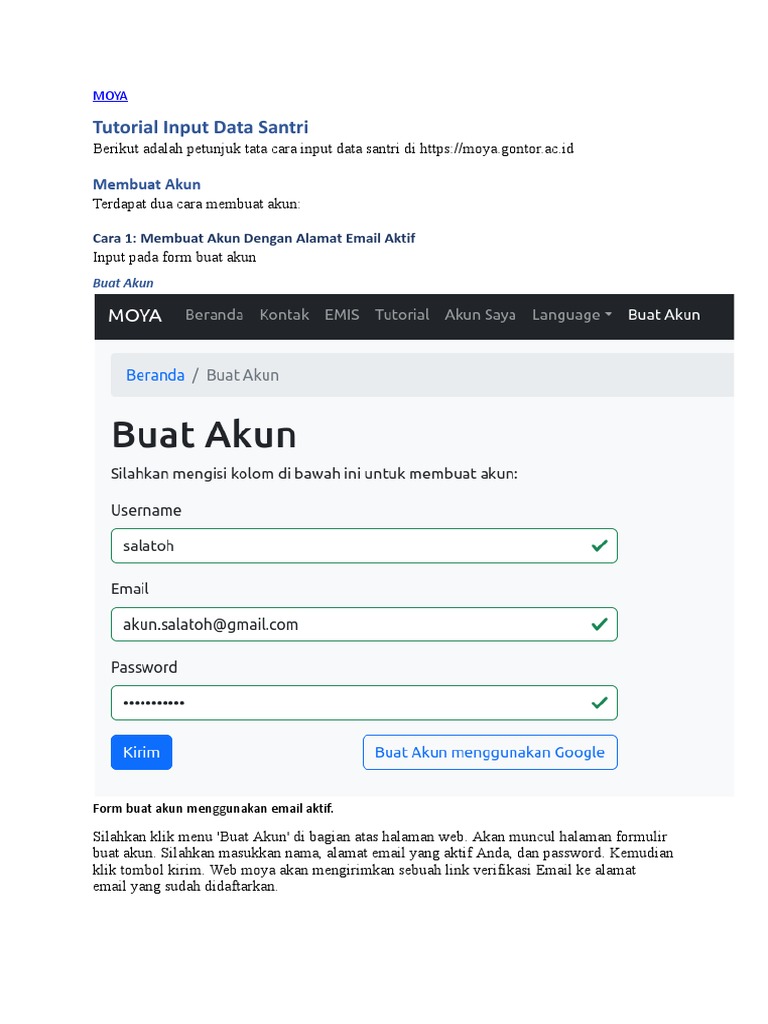Screen dimensions: 768x1024
Task: Click the blue MOYA hyperlink at top
Action: [x=110, y=96]
